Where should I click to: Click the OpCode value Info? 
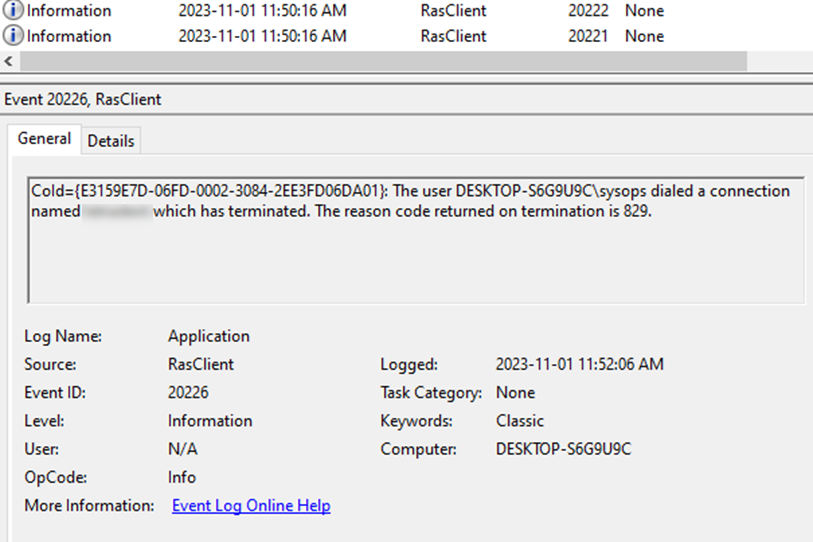coord(181,477)
